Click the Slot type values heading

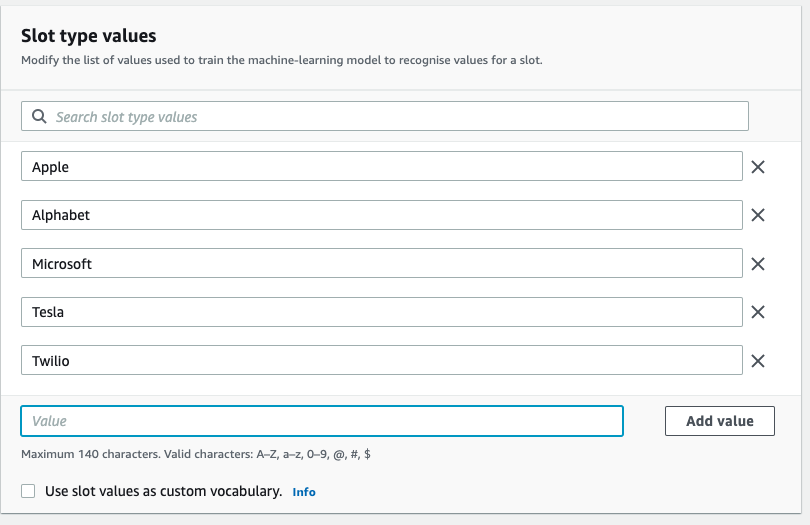click(x=88, y=36)
